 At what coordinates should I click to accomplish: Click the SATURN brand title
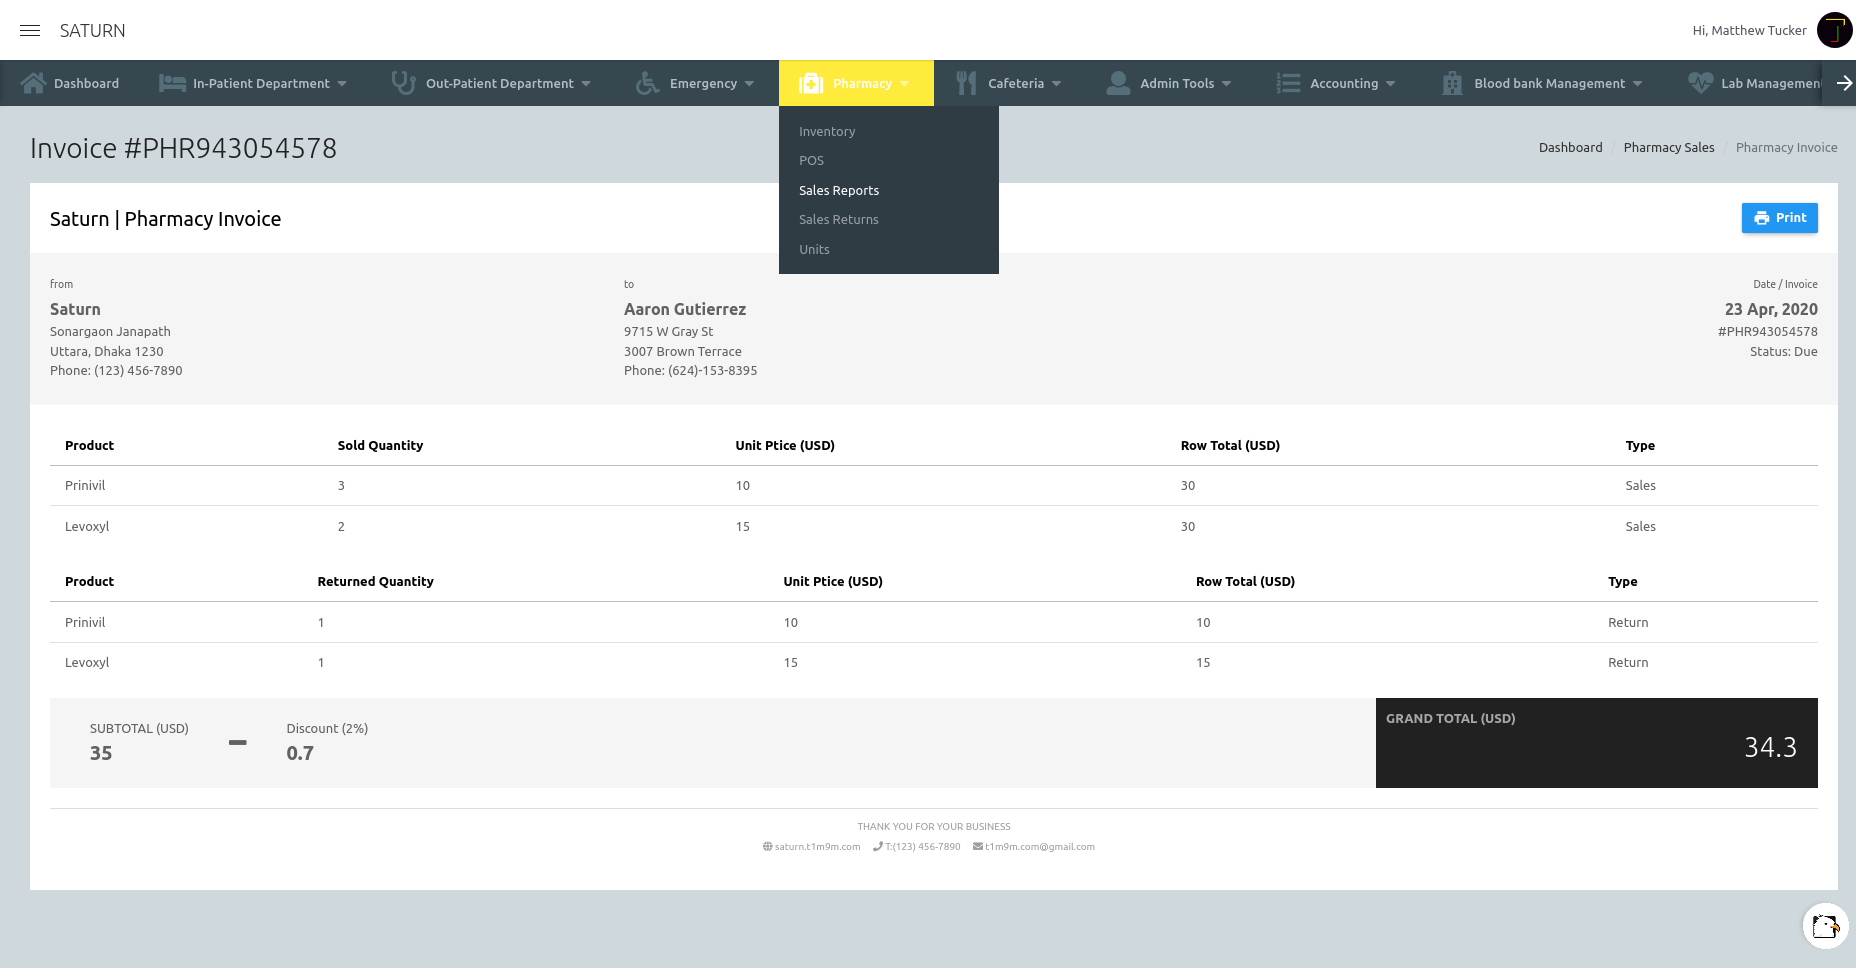92,31
